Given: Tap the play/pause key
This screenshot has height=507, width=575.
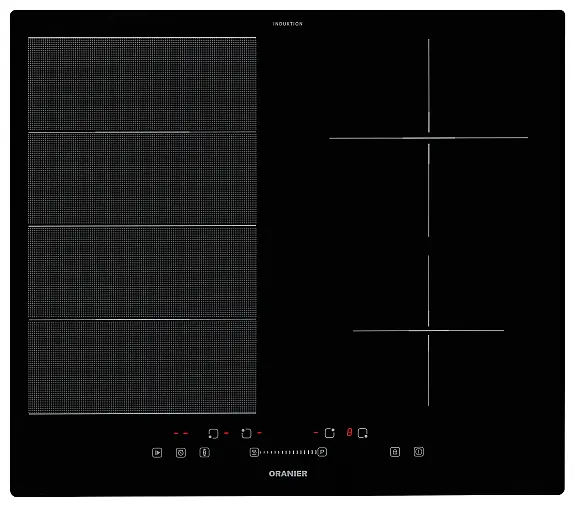Looking at the screenshot, I should pyautogui.click(x=157, y=452).
